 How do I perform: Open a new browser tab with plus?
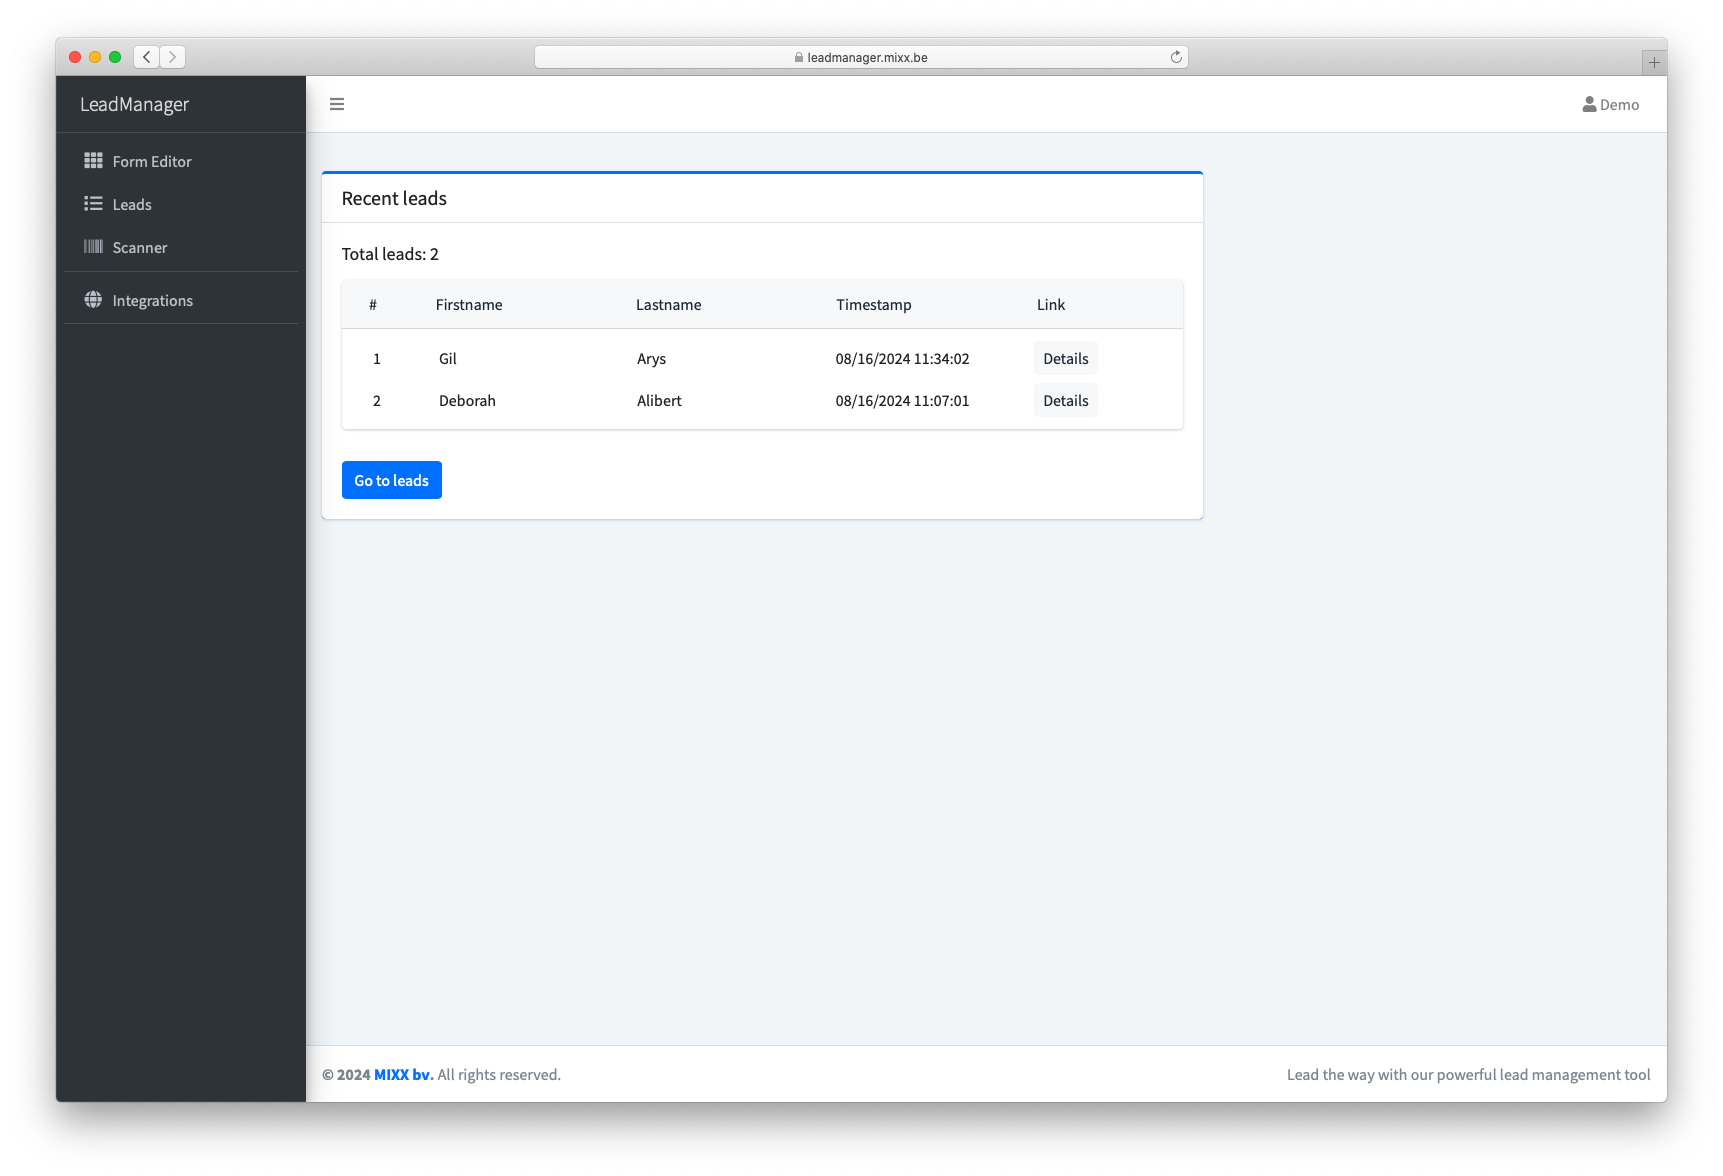1654,62
